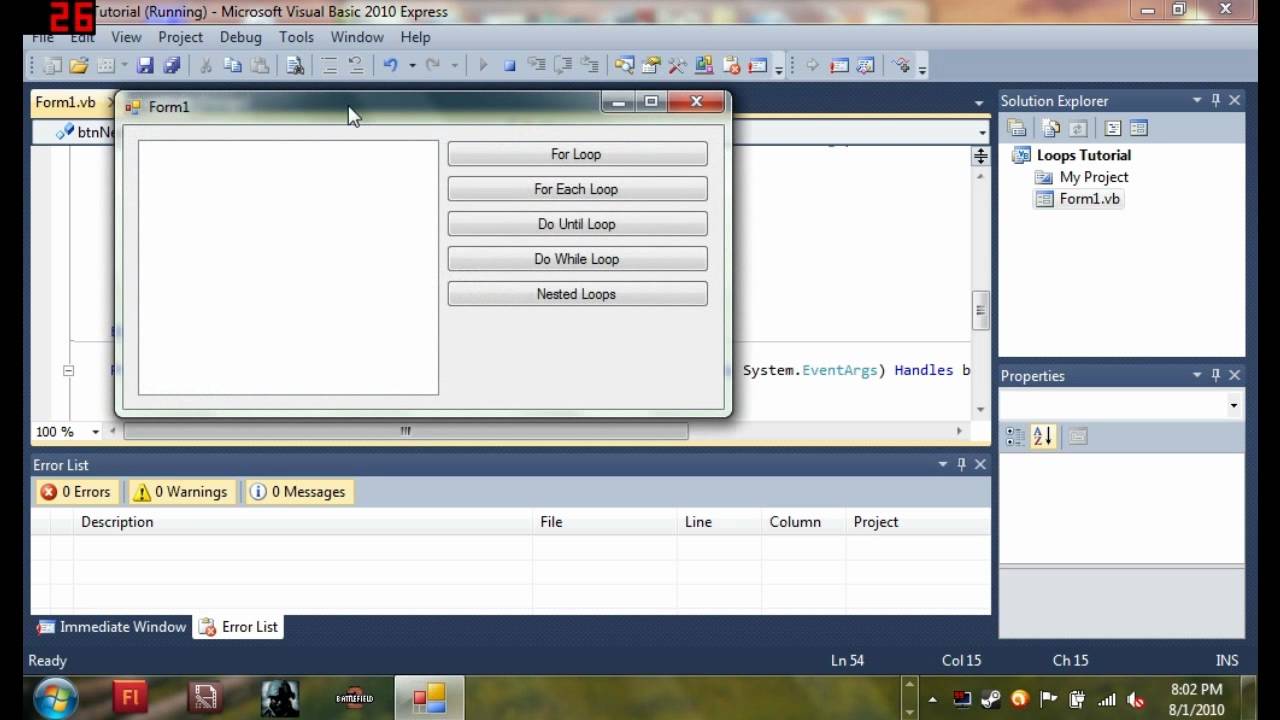1280x720 pixels.
Task: Stop debugging with the Stop icon
Action: [509, 65]
